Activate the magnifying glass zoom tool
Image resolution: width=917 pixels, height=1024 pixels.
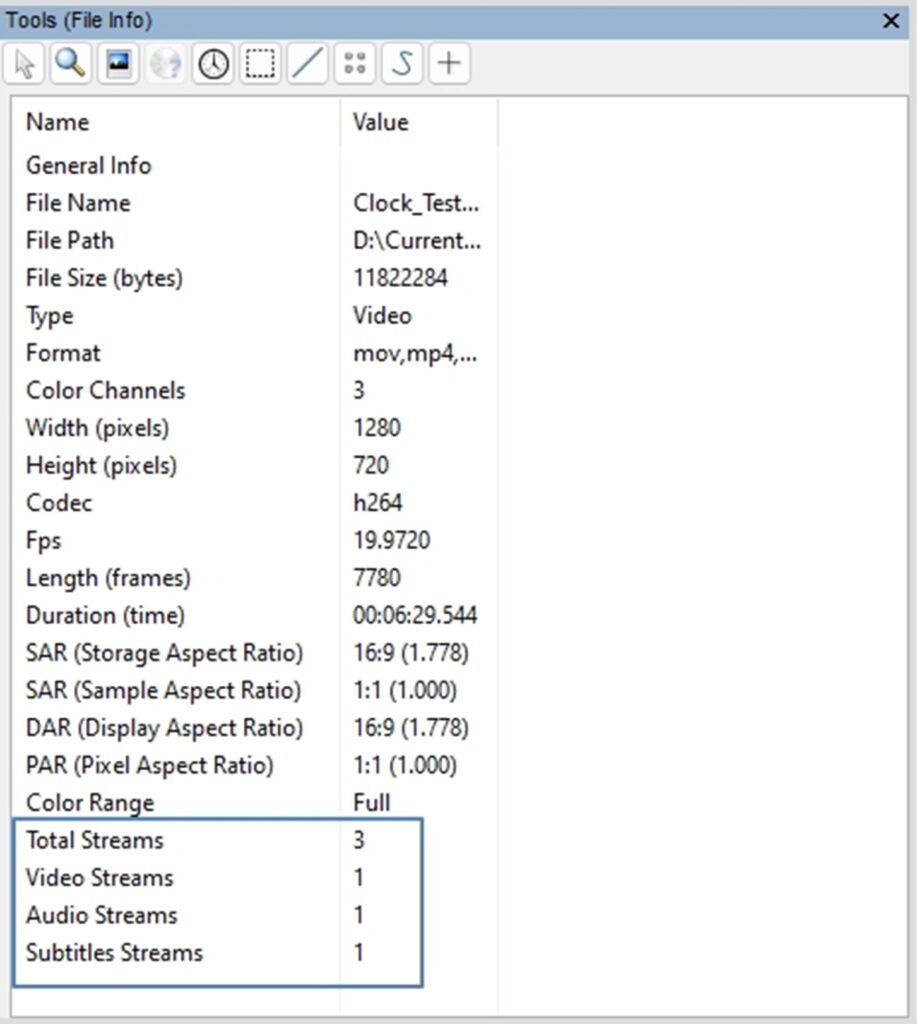click(x=71, y=63)
